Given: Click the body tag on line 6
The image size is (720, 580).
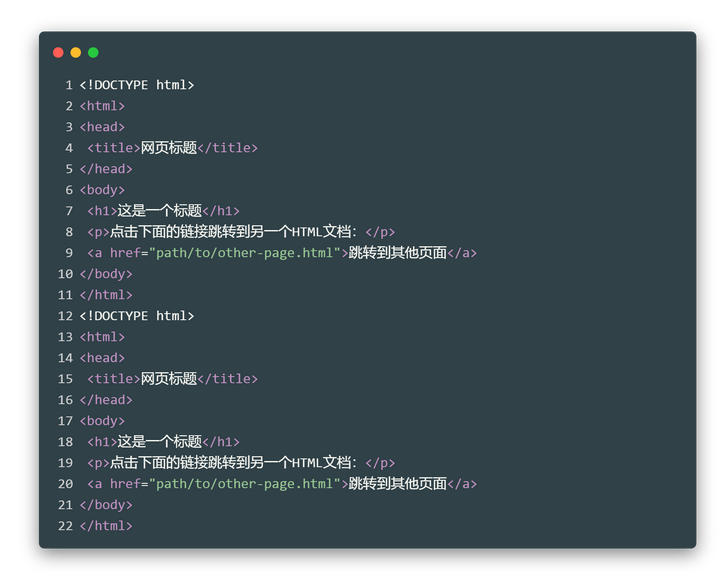Looking at the screenshot, I should (x=102, y=190).
